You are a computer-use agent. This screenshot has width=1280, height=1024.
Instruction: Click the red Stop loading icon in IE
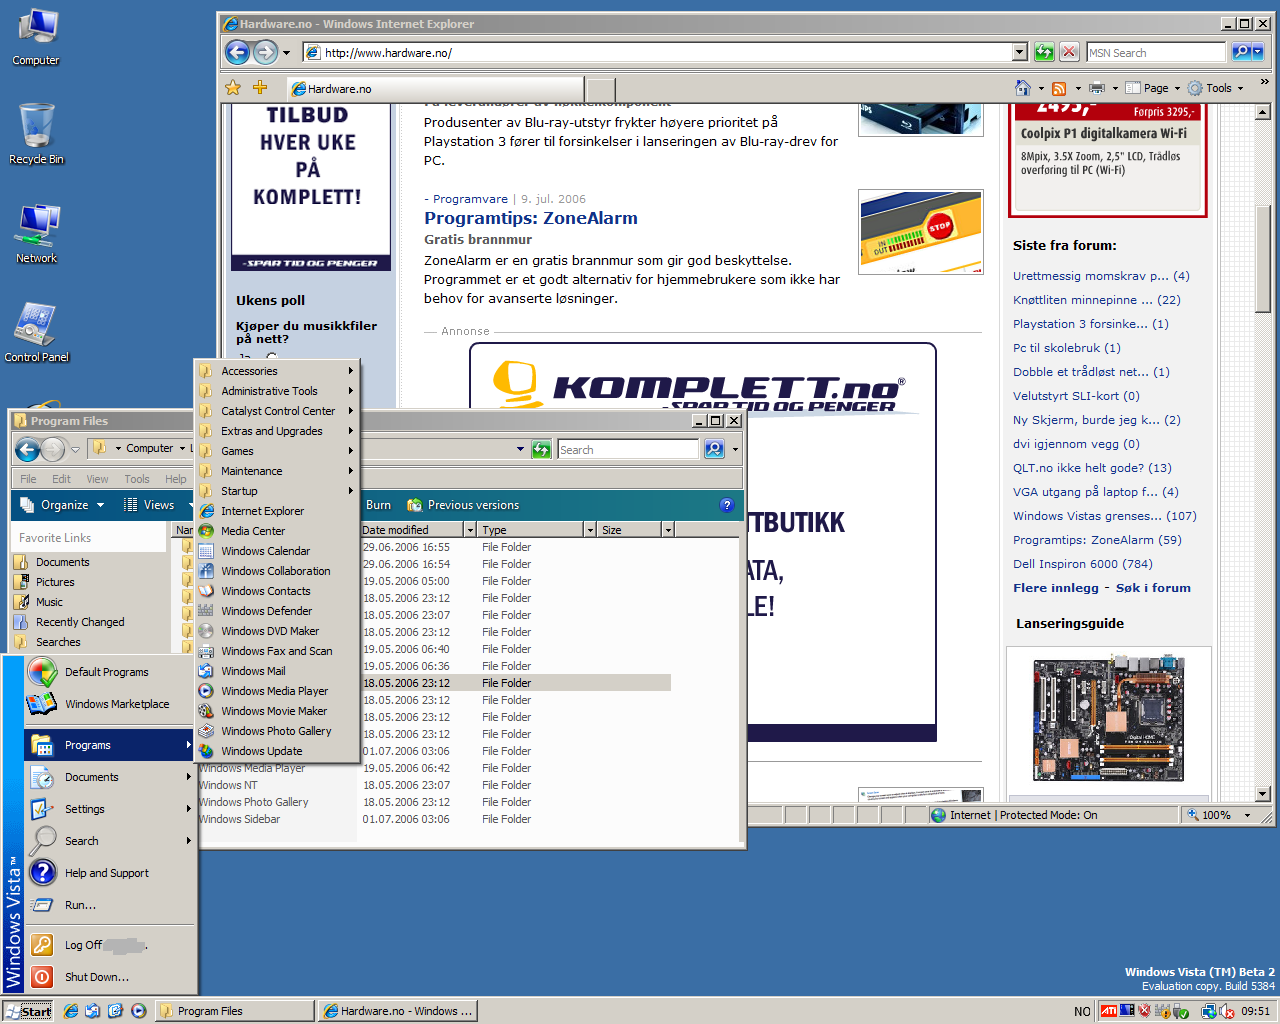click(x=1069, y=52)
